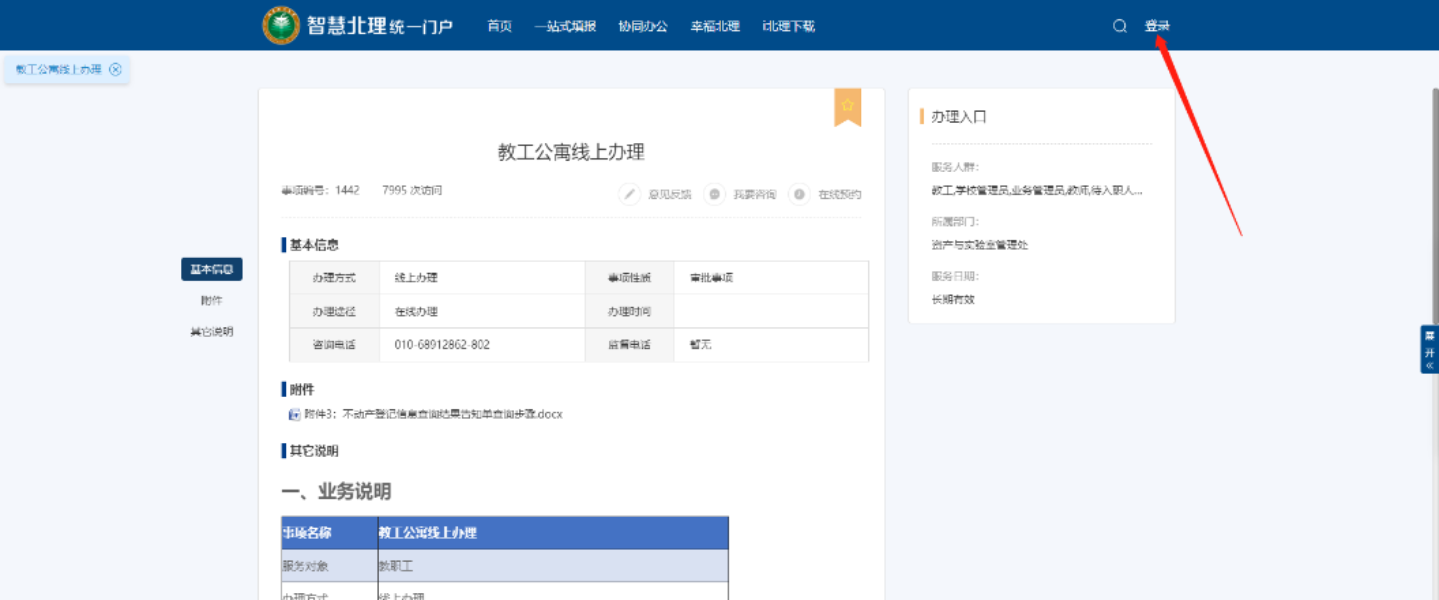Open the 一站式填报 menu
Screen dimensions: 1439x600
point(565,26)
